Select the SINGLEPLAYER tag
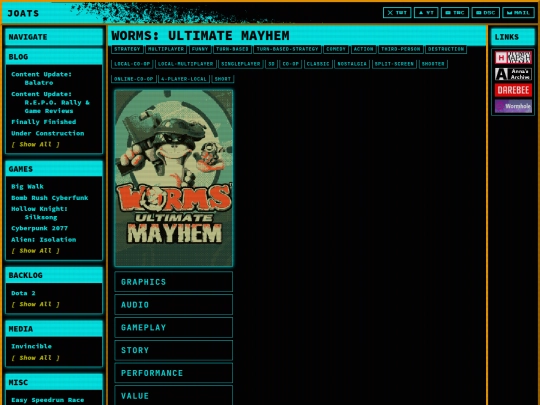The width and height of the screenshot is (540, 405). pos(241,64)
